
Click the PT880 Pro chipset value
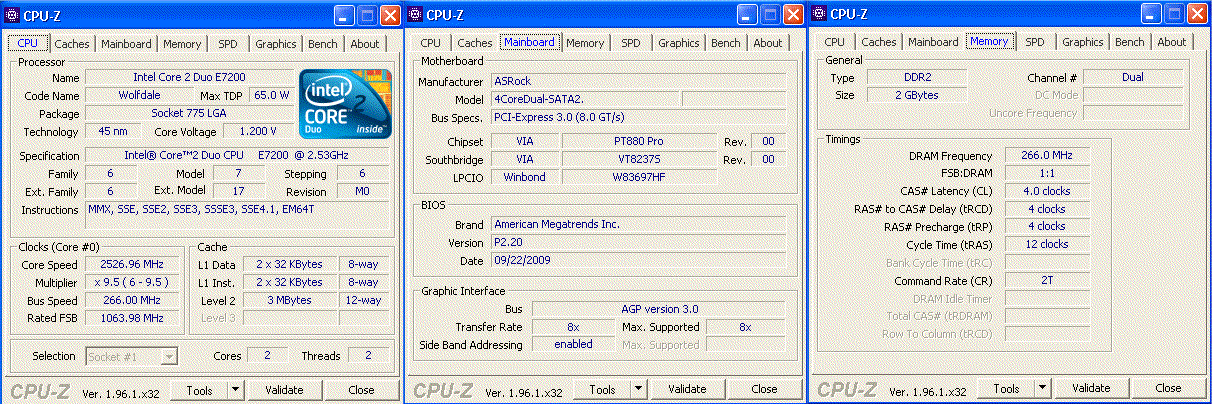(638, 141)
